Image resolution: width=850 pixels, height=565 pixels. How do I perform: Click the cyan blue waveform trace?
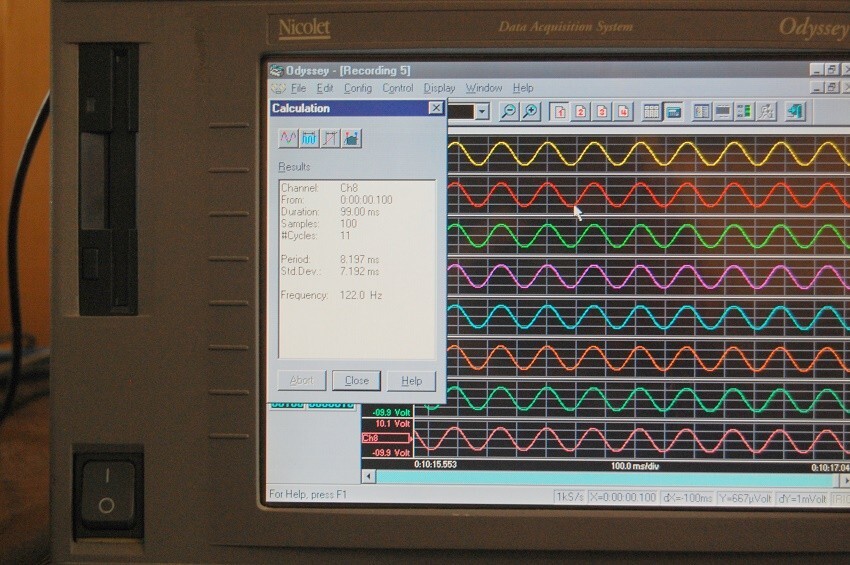(x=648, y=317)
